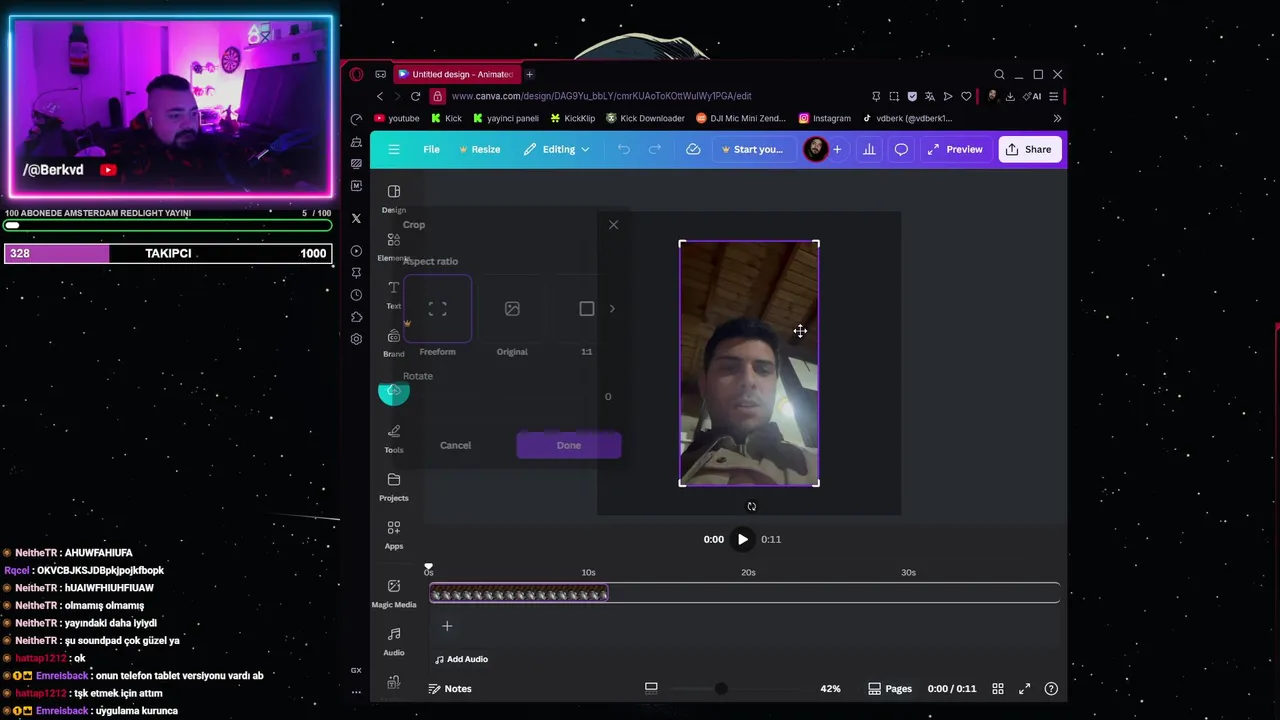This screenshot has width=1280, height=720.
Task: Undo the last action in Canva
Action: (624, 149)
